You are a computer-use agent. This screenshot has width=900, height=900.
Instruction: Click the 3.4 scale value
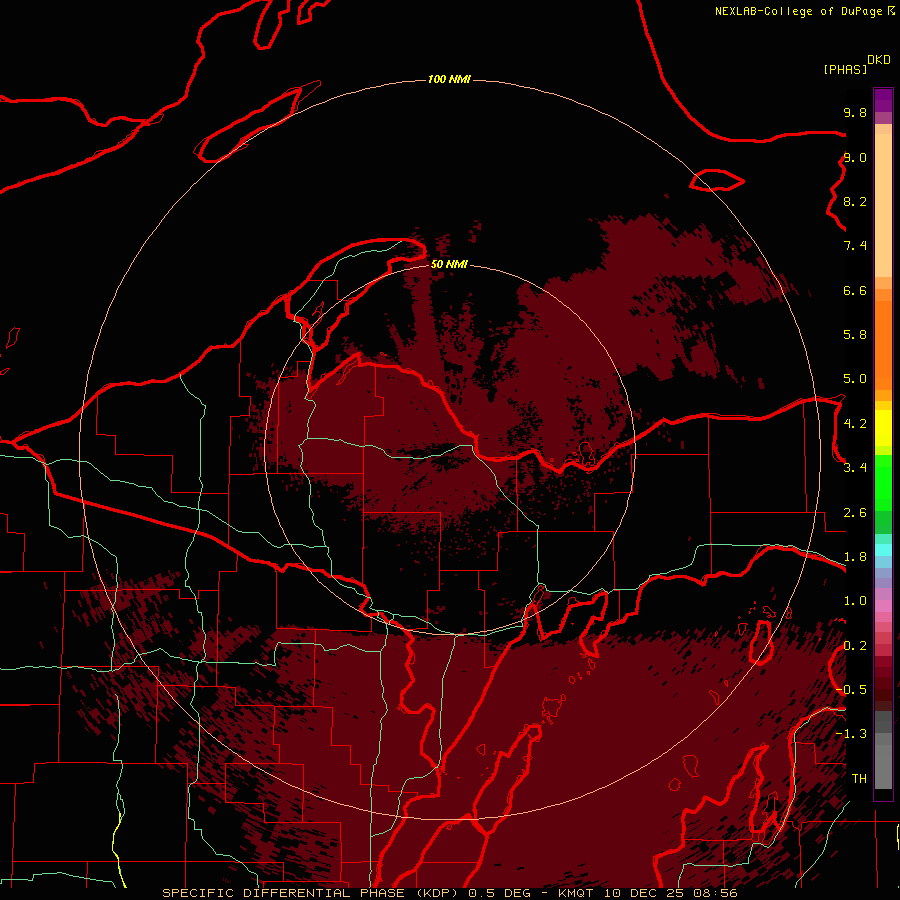[x=855, y=468]
